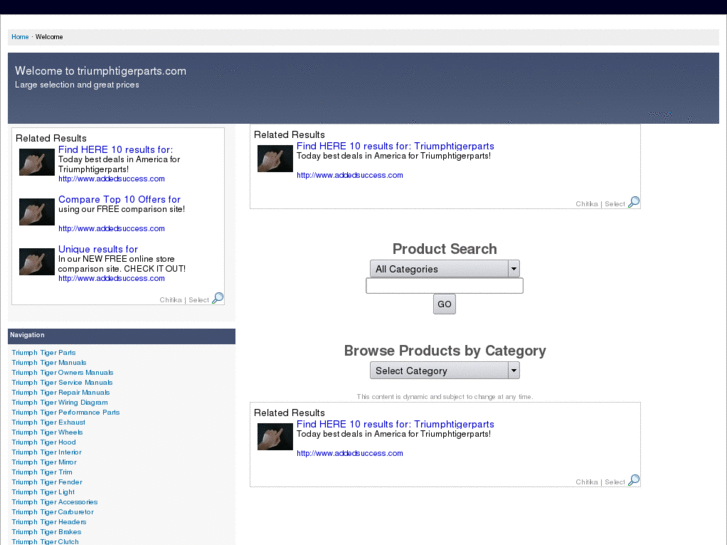
Task: Open hand thumbnail beside 'Find HERE 10 results for:' in left ad
Action: (x=37, y=162)
